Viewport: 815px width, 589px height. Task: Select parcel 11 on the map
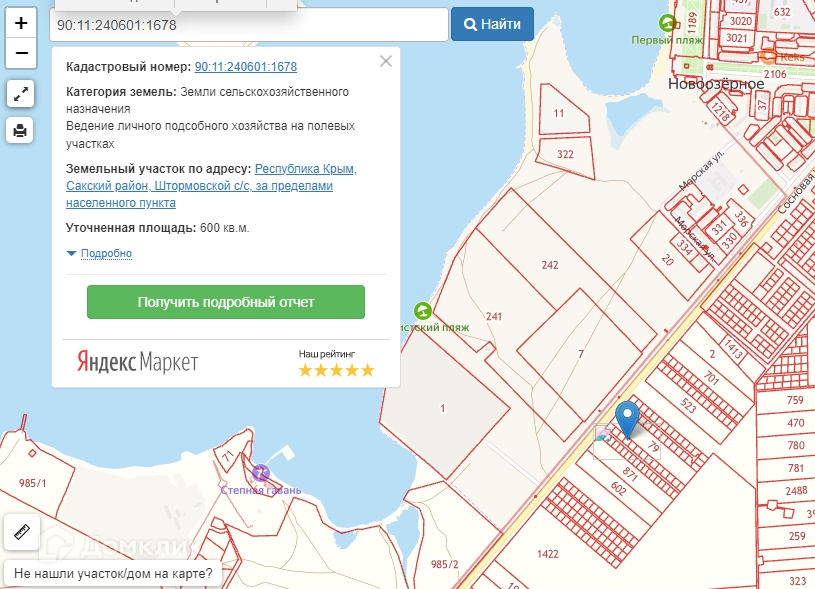[x=559, y=113]
